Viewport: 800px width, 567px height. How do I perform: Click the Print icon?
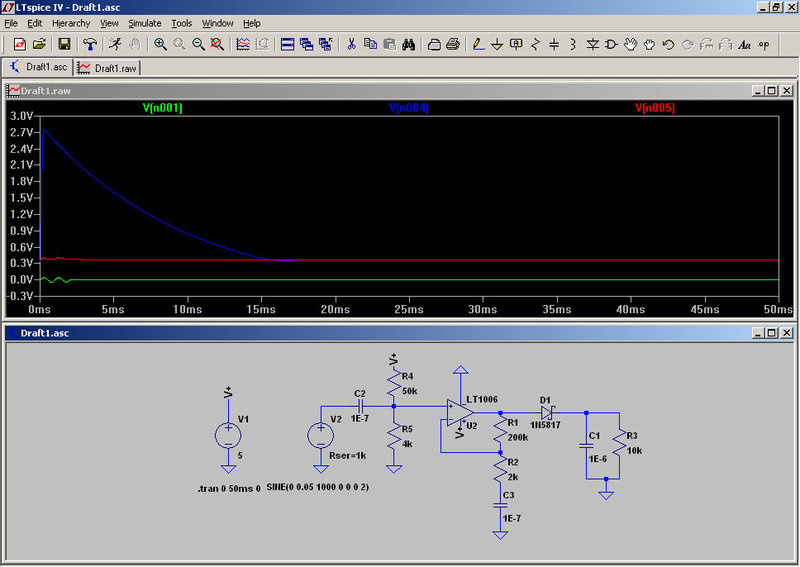click(x=453, y=44)
